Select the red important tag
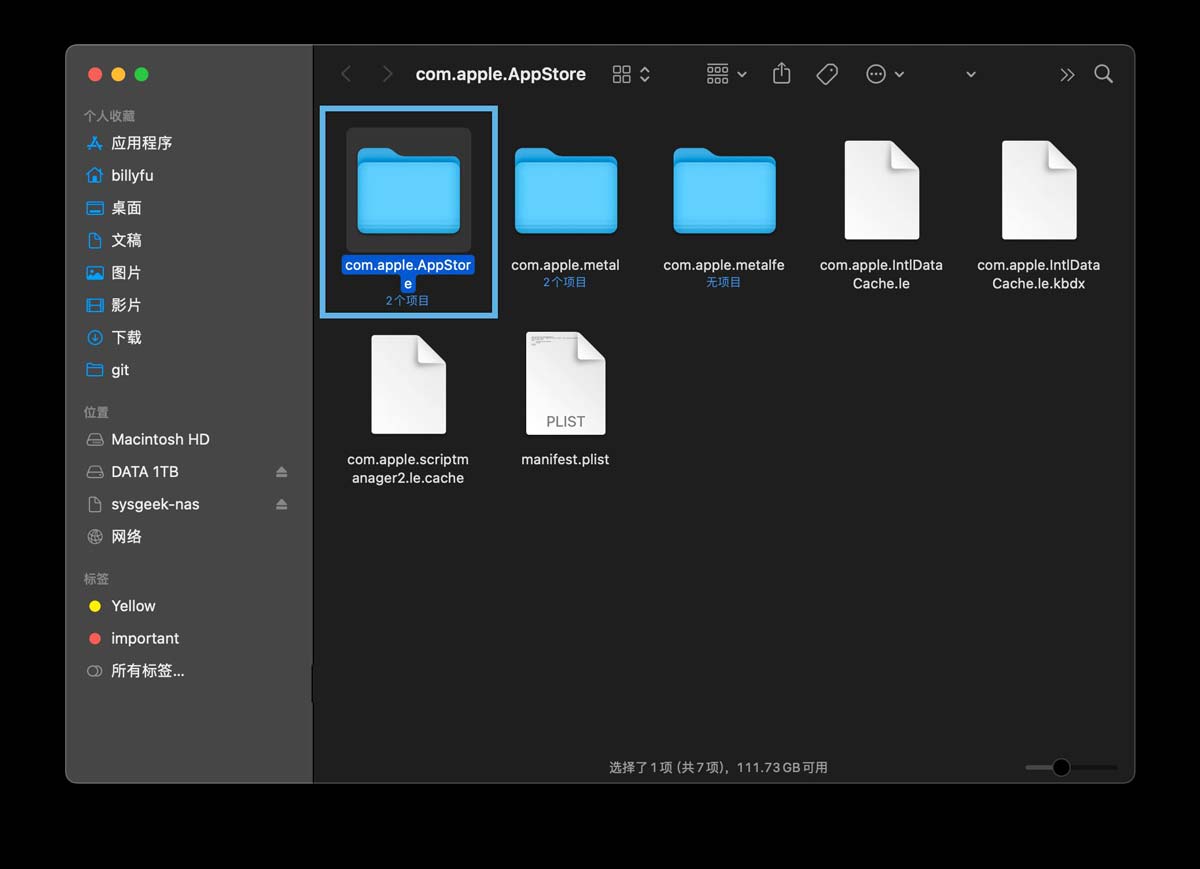Screen dimensions: 1200x869 click(x=144, y=638)
